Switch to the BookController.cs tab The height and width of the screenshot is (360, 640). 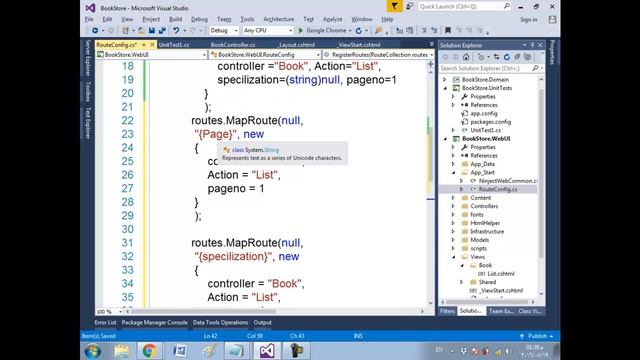coord(233,45)
